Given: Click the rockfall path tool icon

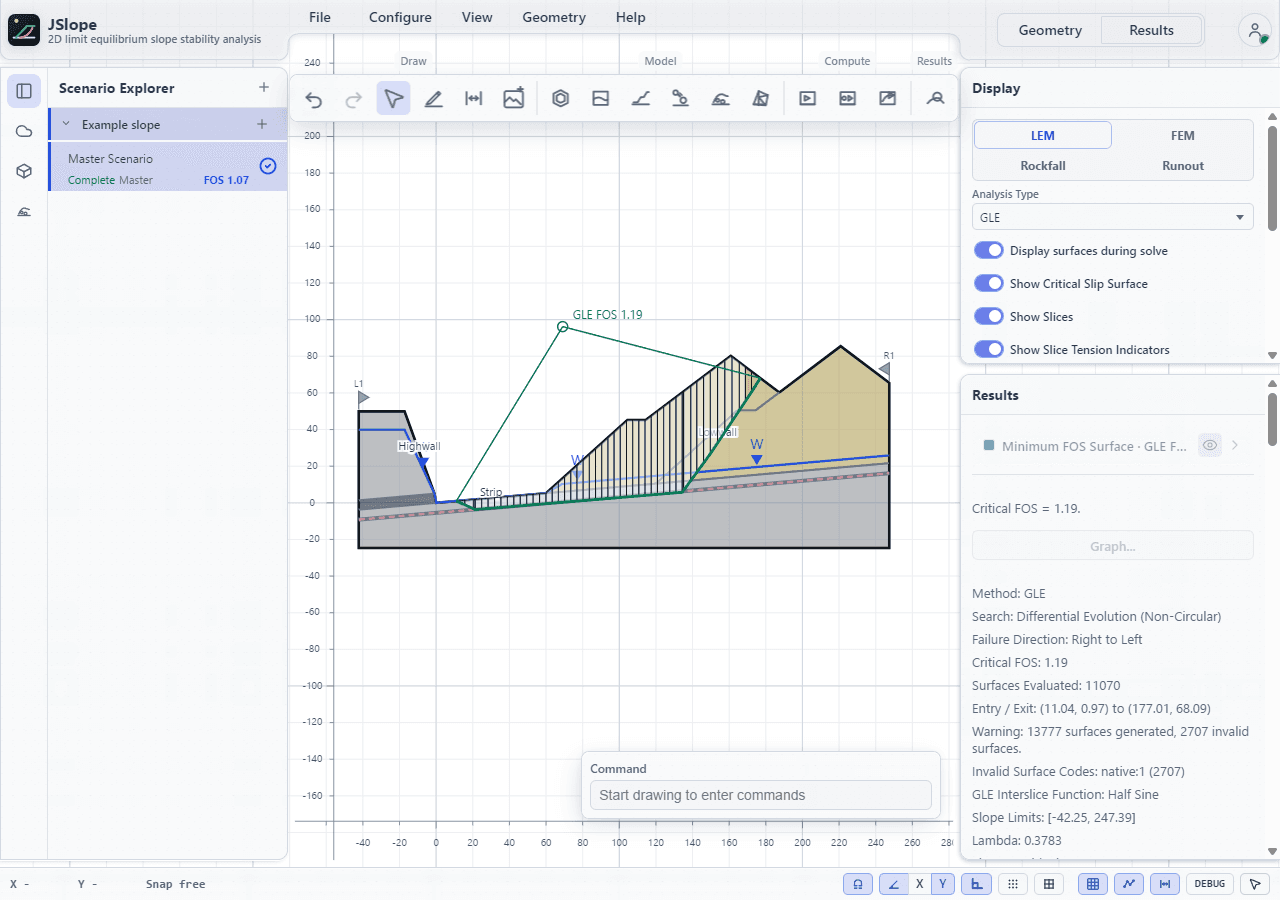Looking at the screenshot, I should (680, 99).
